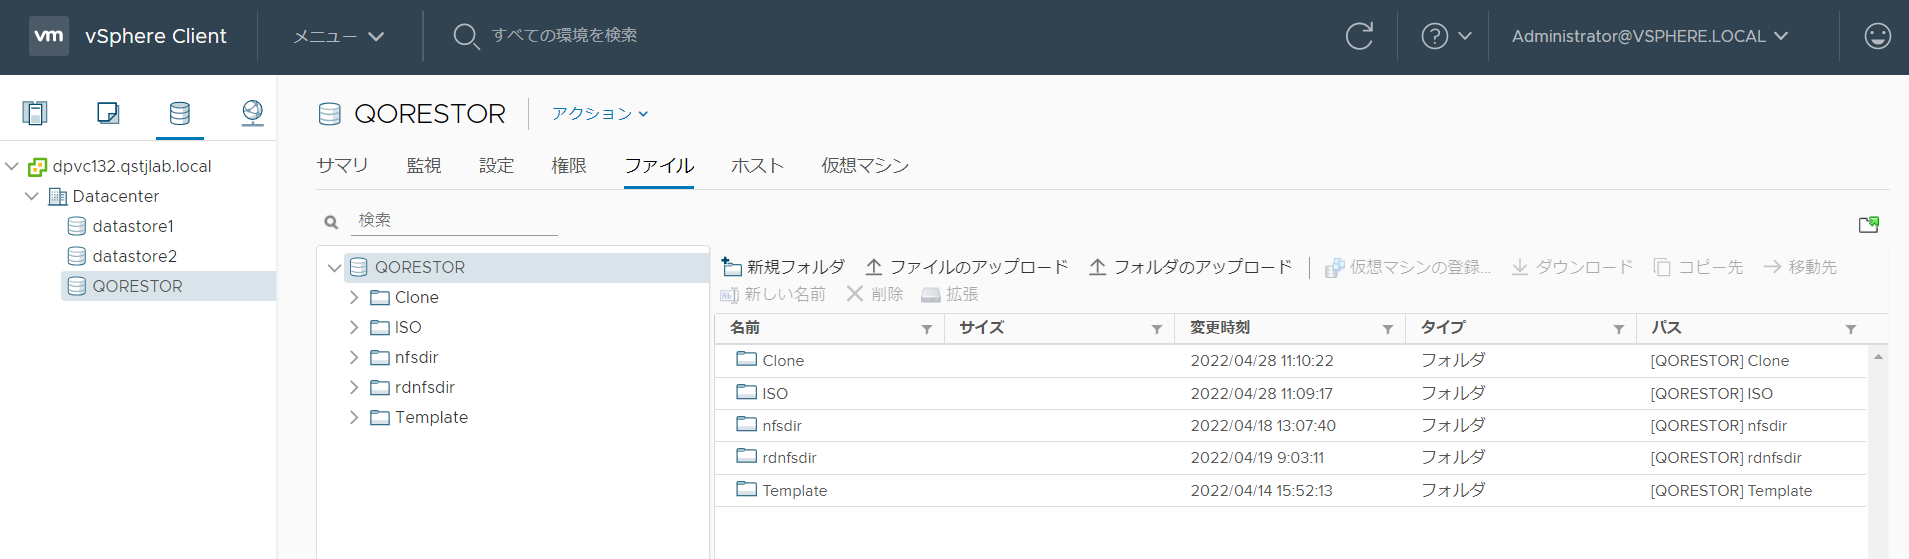Screen dimensions: 1909x559
Task: Select datastore2 in the inventory tree
Action: (x=133, y=256)
